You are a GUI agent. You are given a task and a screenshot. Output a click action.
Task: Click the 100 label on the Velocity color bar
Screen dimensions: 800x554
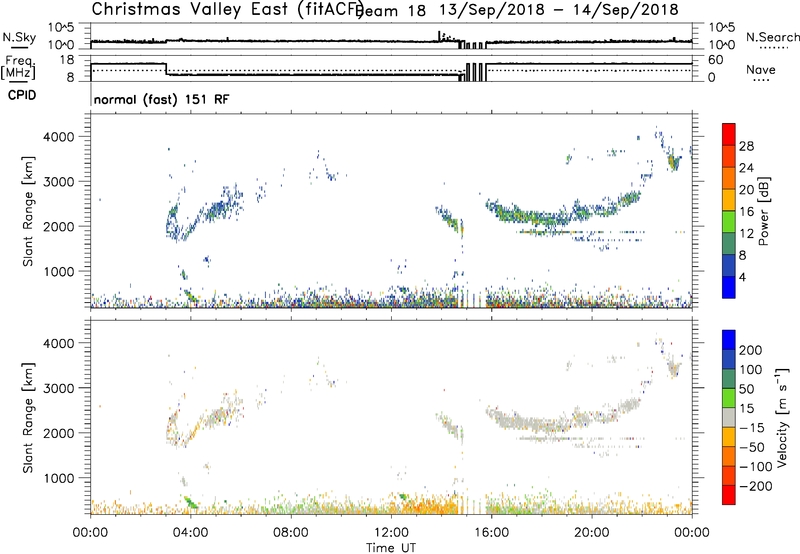point(751,369)
